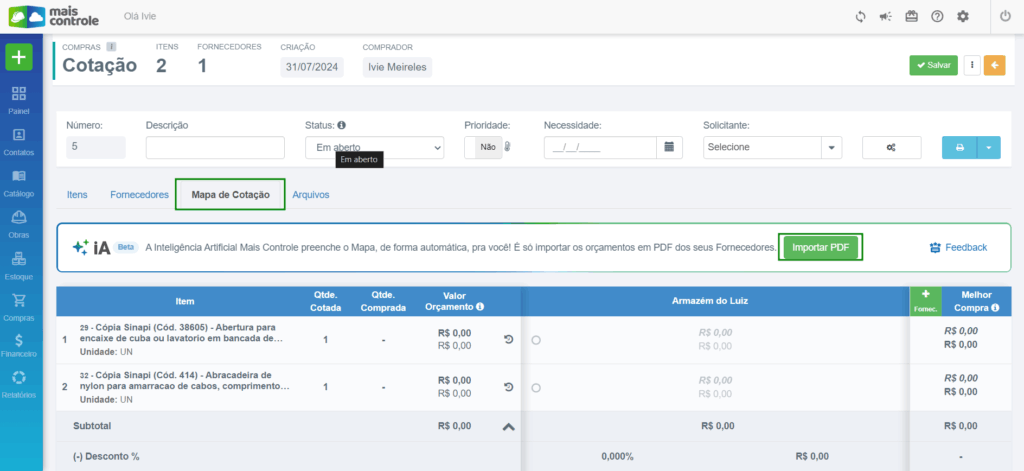Click the orange back arrow button

(995, 65)
